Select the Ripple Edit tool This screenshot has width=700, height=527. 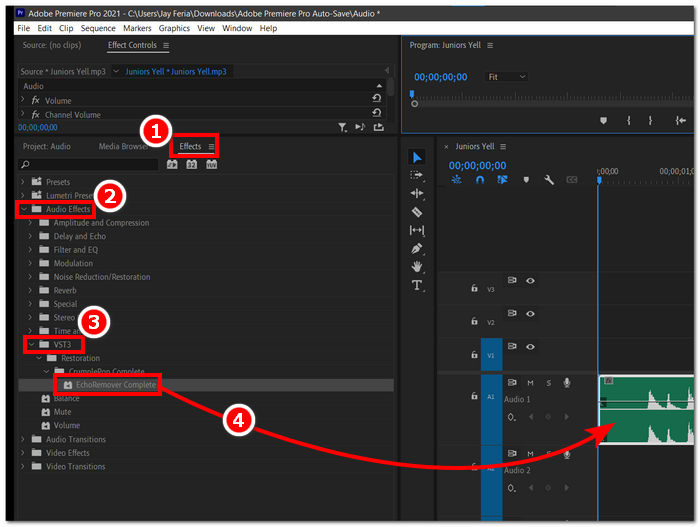(417, 193)
